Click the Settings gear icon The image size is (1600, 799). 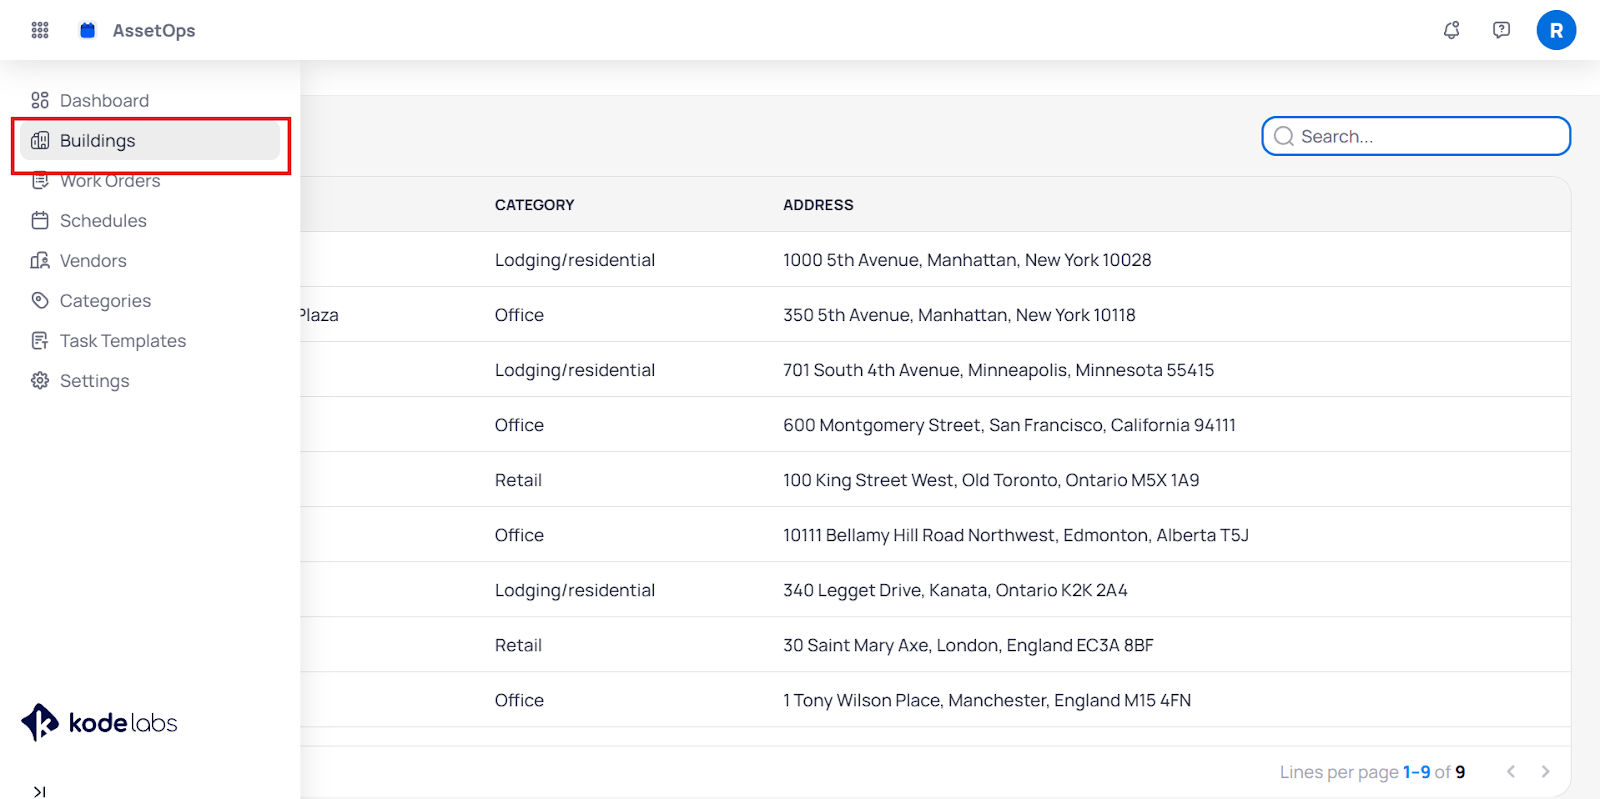[x=40, y=380]
